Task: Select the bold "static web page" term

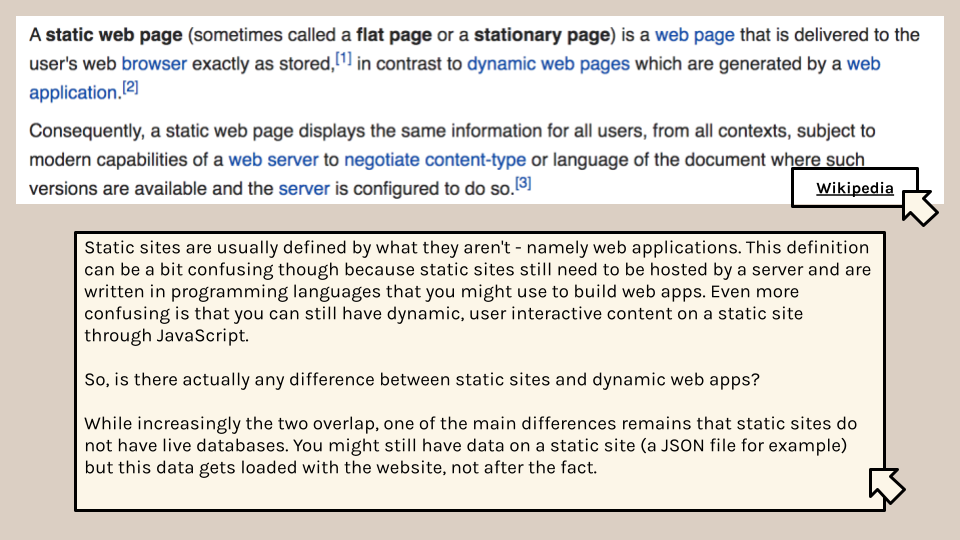Action: 114,35
